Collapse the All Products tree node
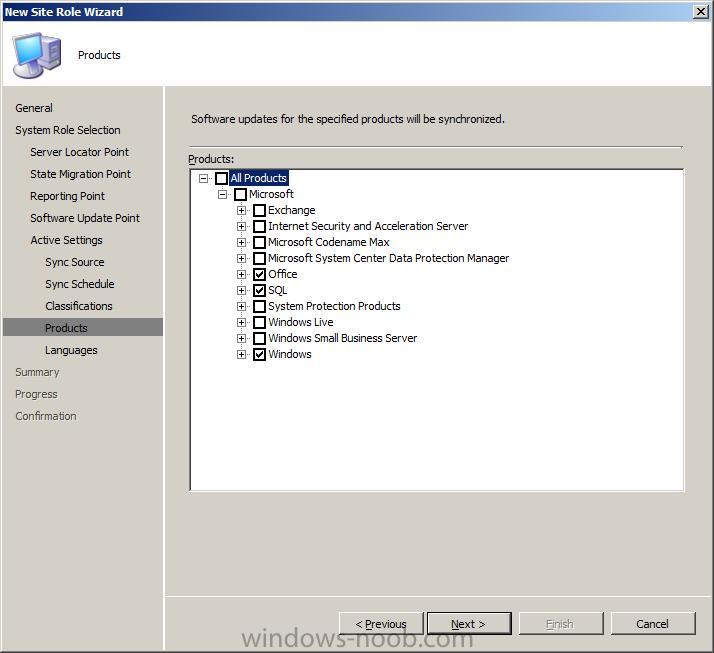714x653 pixels. [204, 178]
